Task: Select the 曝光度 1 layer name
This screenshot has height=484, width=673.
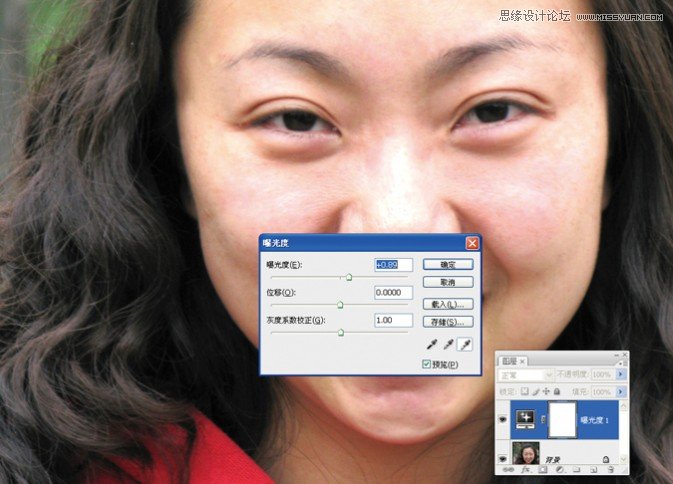Action: click(x=594, y=420)
